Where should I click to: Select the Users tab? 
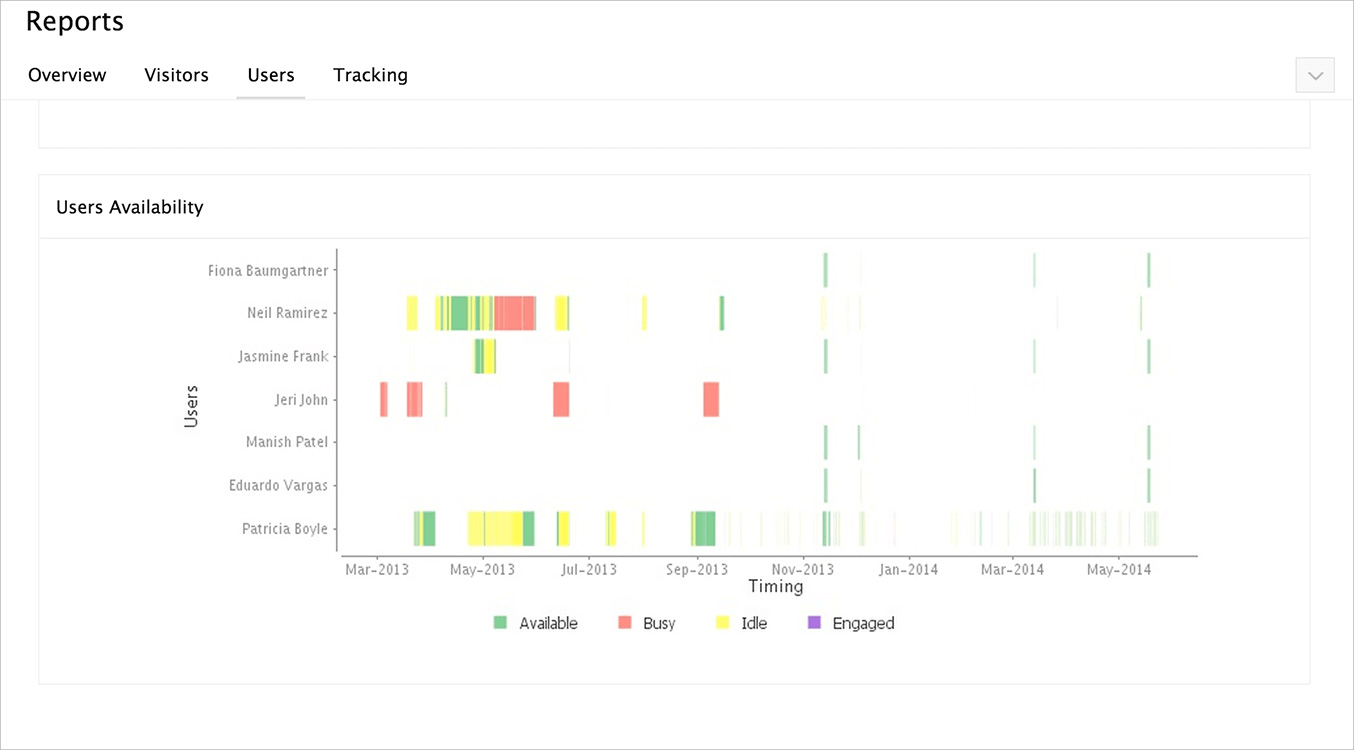pyautogui.click(x=271, y=75)
